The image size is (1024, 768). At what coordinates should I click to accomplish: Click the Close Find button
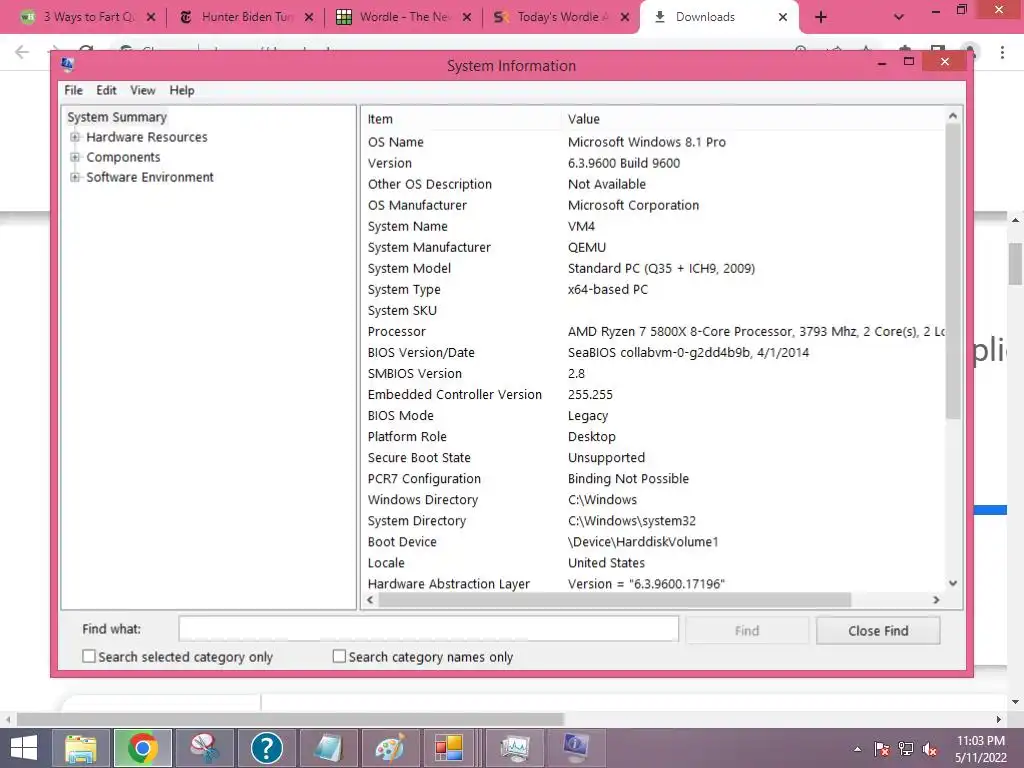click(878, 630)
